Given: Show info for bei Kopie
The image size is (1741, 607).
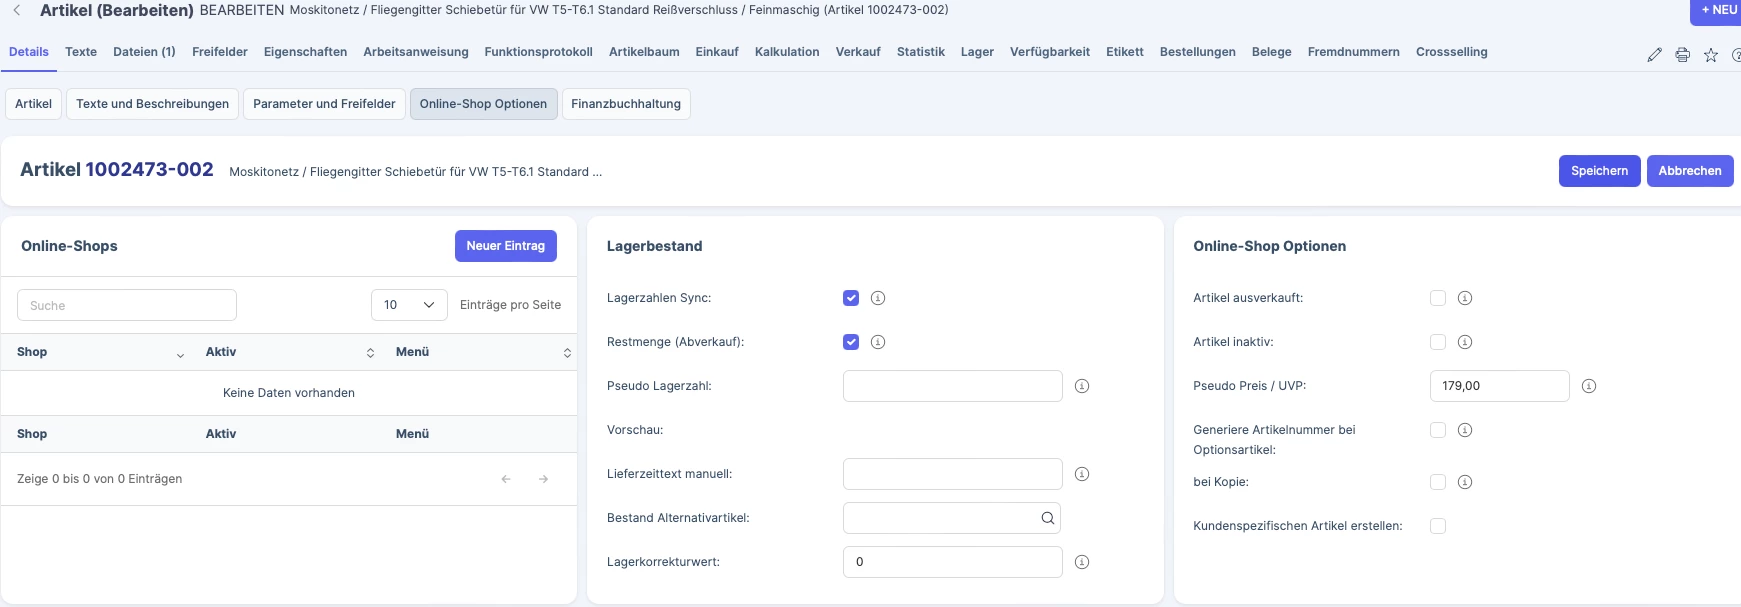Looking at the screenshot, I should [1465, 482].
